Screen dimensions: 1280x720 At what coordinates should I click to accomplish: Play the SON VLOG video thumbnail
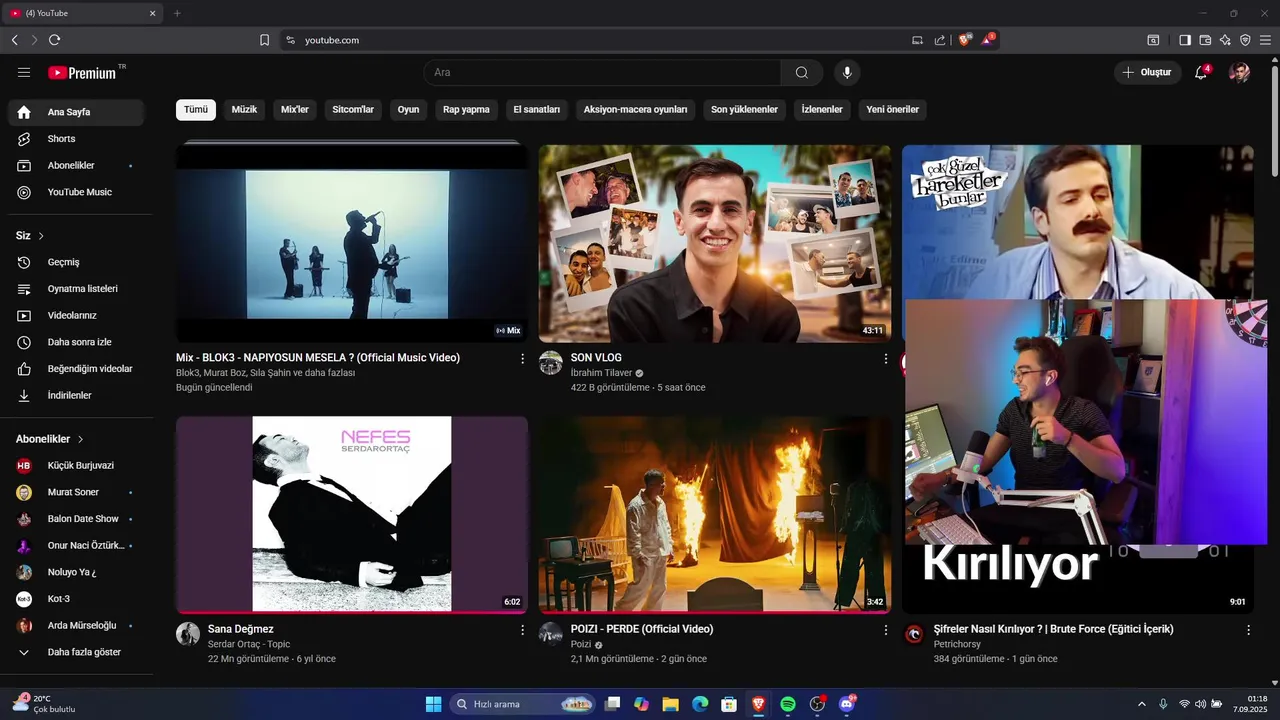coord(715,243)
